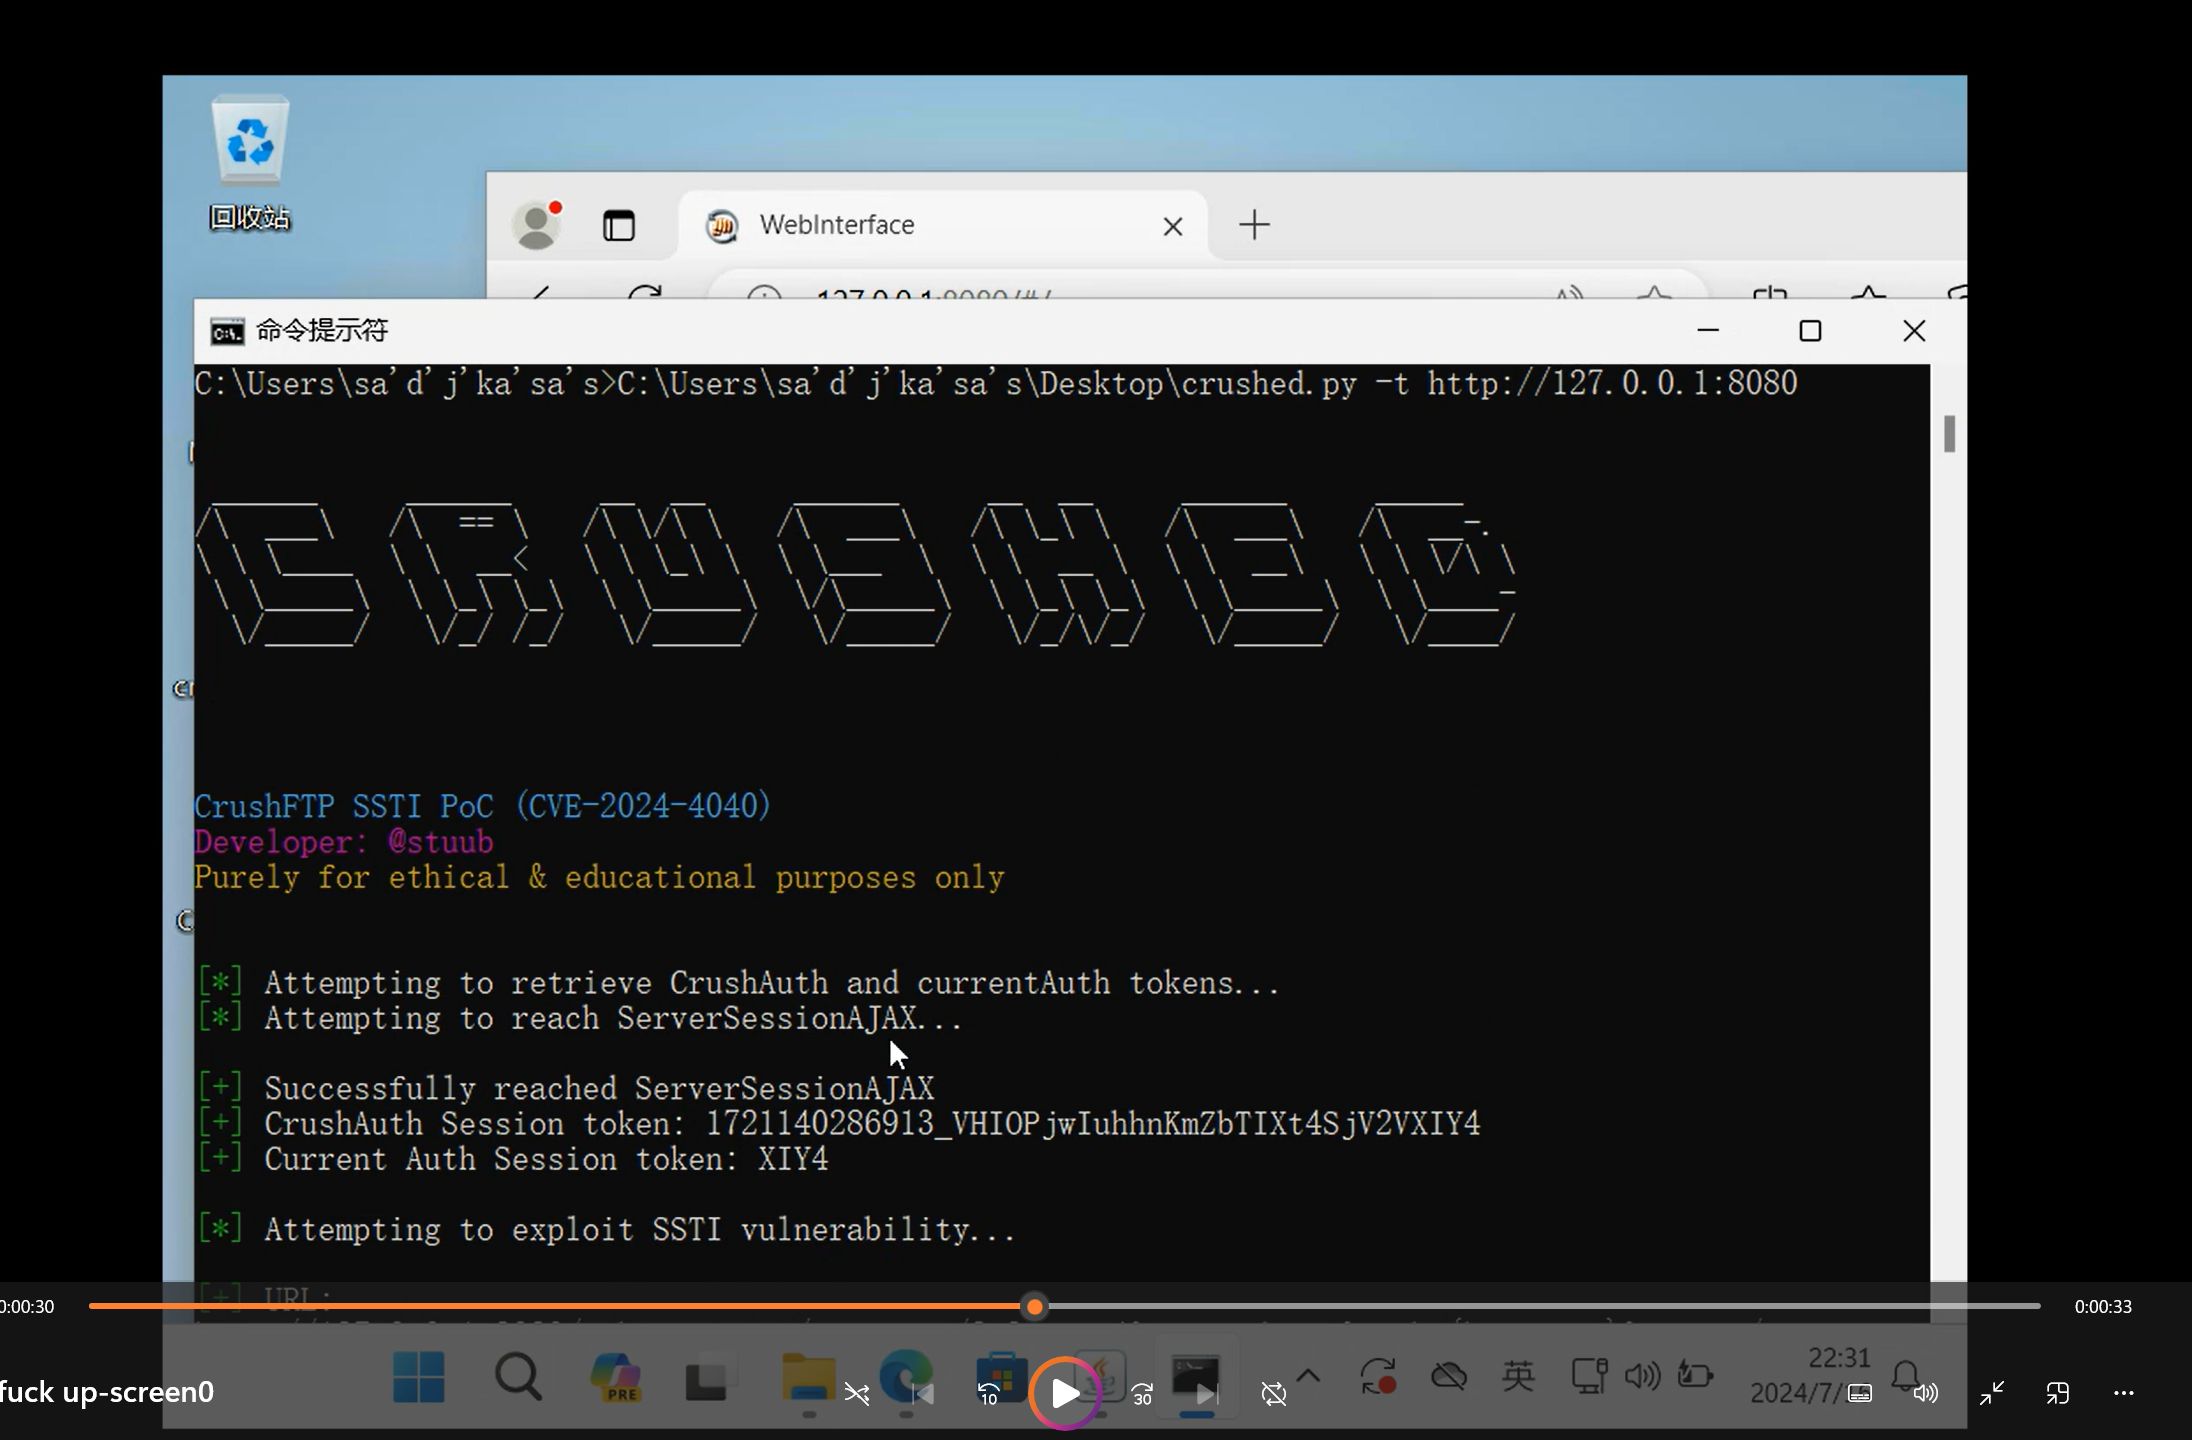The height and width of the screenshot is (1440, 2192).
Task: Jump to the next video
Action: tap(1208, 1393)
